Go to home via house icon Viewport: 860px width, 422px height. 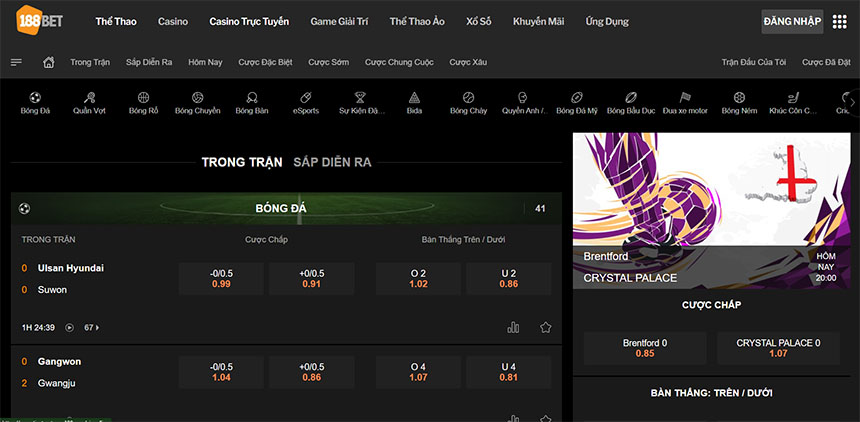(x=49, y=62)
